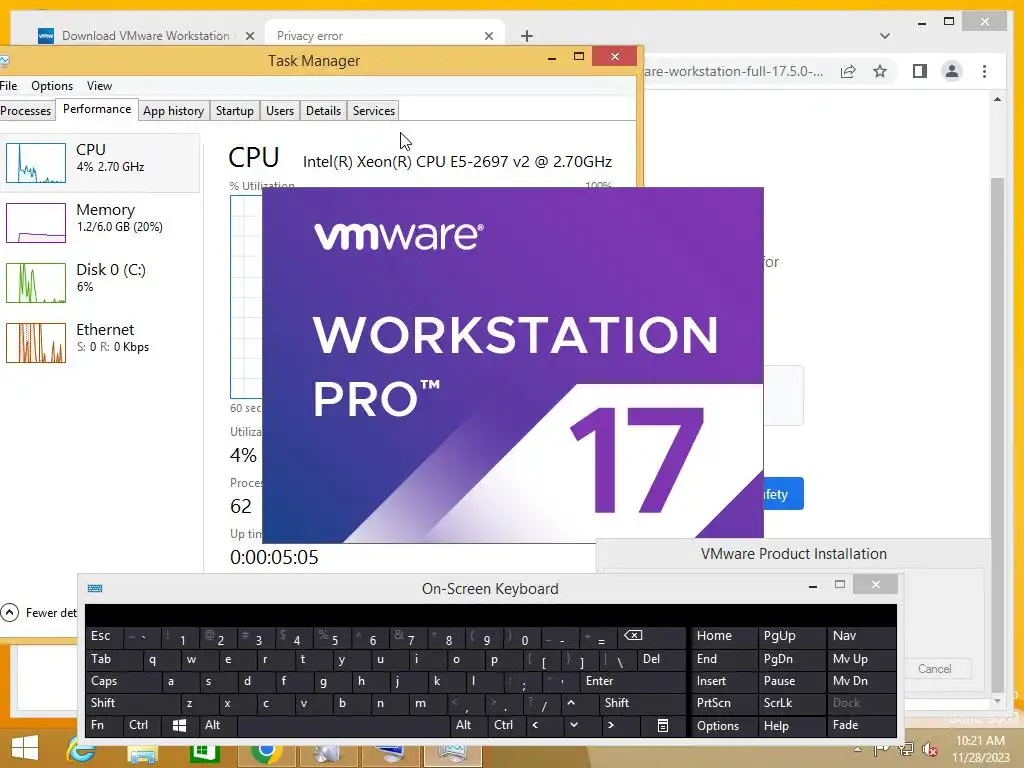Click the right arrow key on keyboard
Image resolution: width=1024 pixels, height=768 pixels.
(x=611, y=725)
